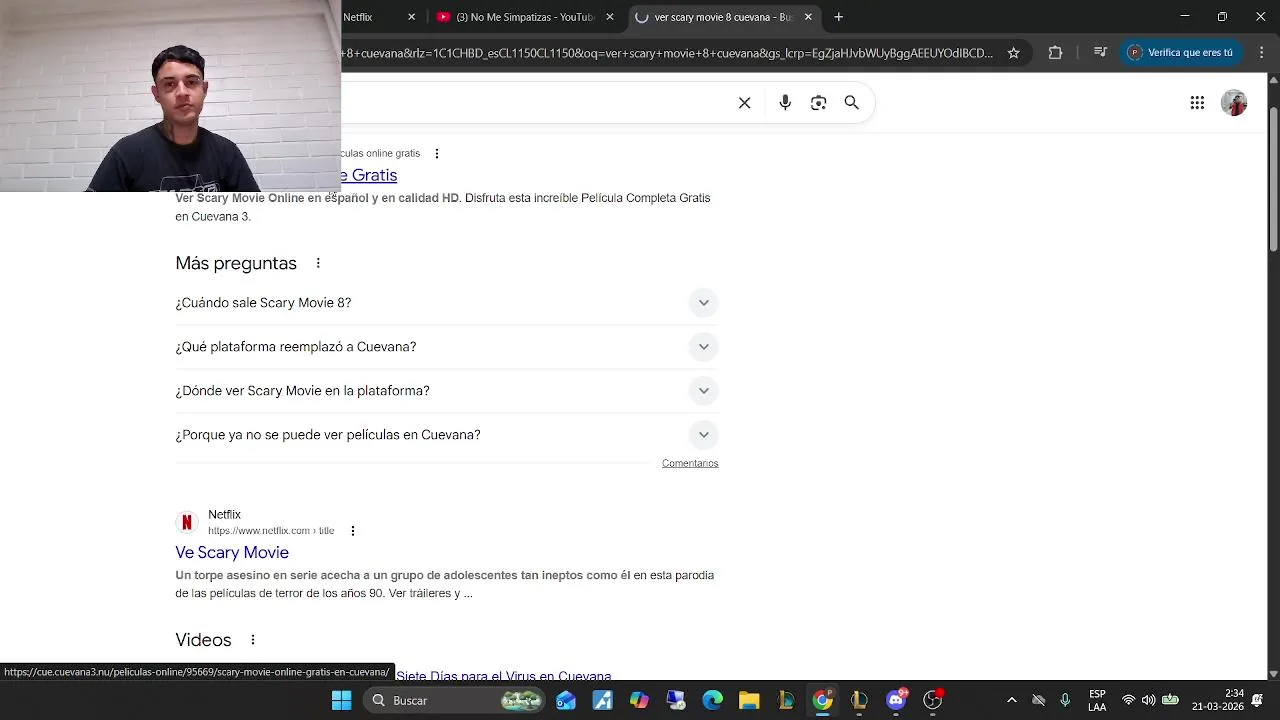Click the Verifica que eres tú profile chip
The height and width of the screenshot is (720, 1280).
[1180, 53]
